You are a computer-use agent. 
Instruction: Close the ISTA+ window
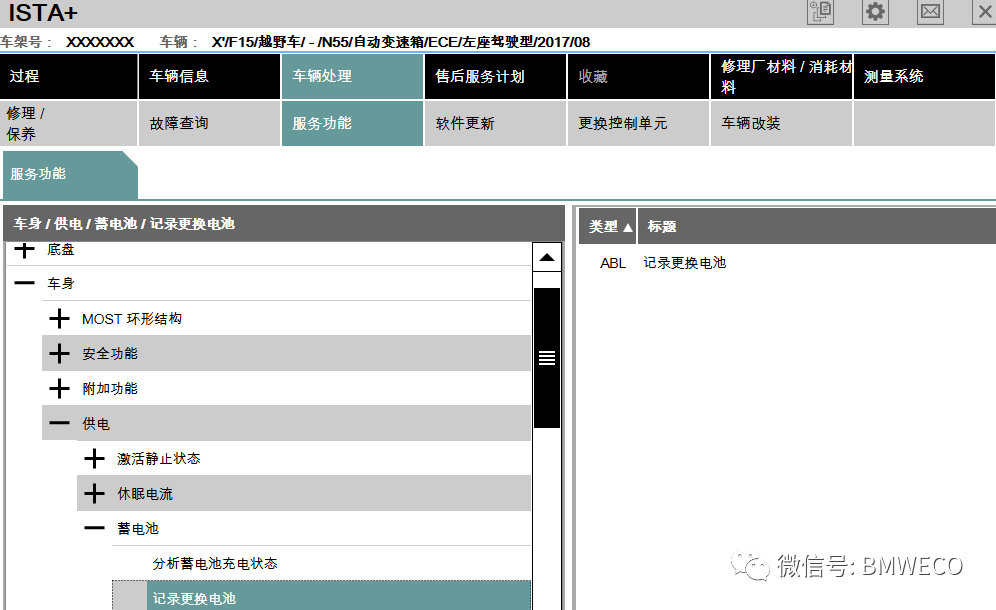tap(985, 12)
